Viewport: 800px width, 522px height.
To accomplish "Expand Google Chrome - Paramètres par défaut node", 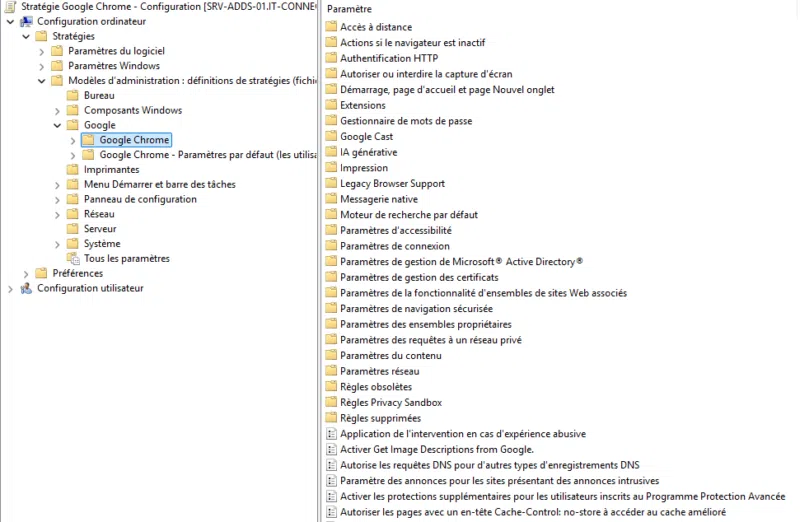I will (73, 155).
